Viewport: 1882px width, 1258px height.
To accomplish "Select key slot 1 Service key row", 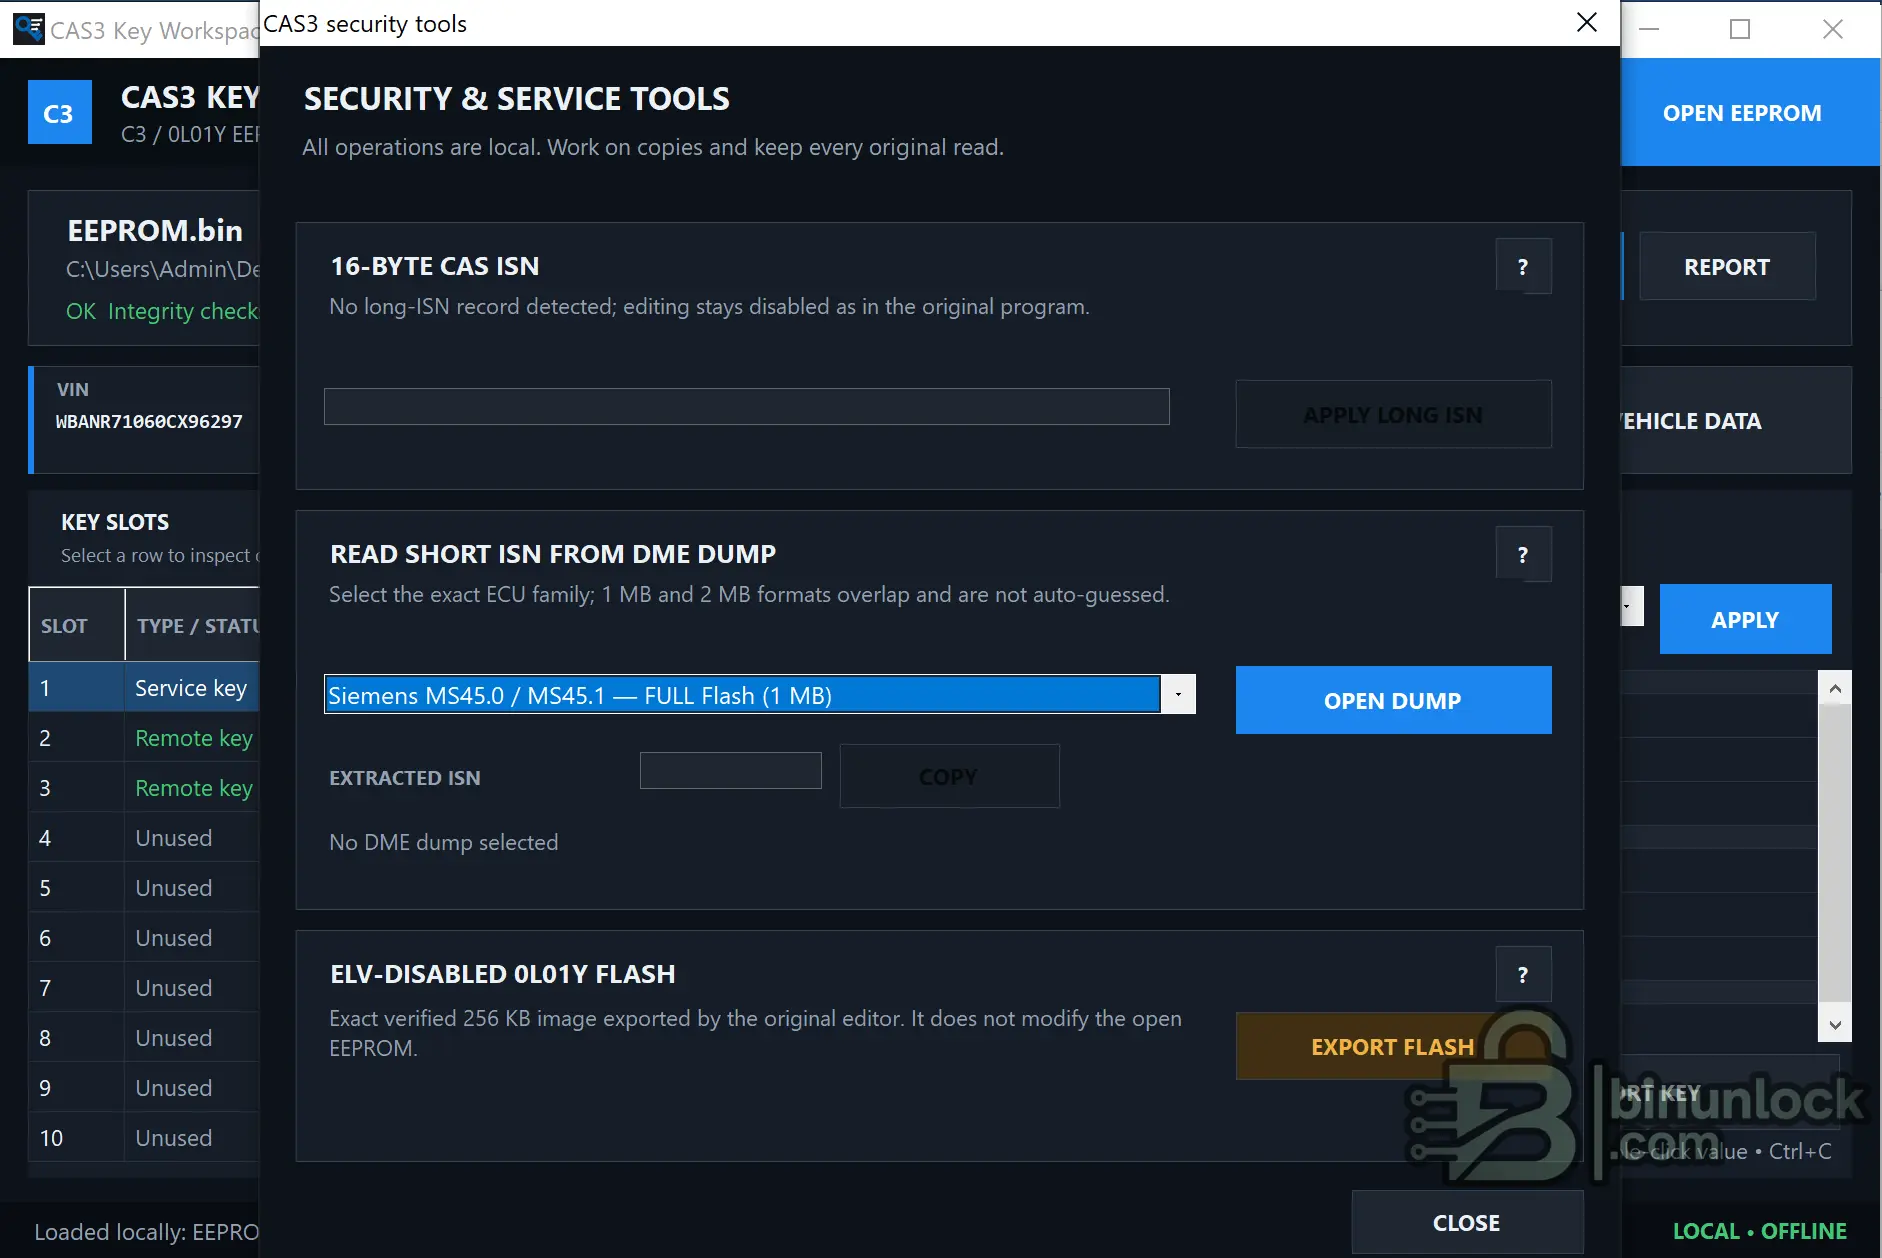I will tap(144, 688).
